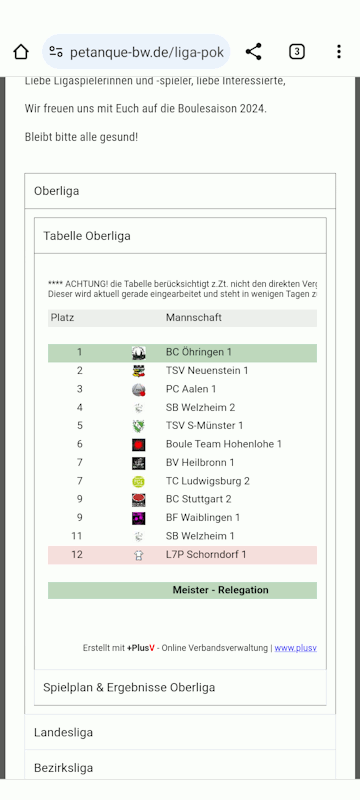Click the Meister - Relegation legend bar
Viewport: 360px width, 800px height.
[182, 590]
